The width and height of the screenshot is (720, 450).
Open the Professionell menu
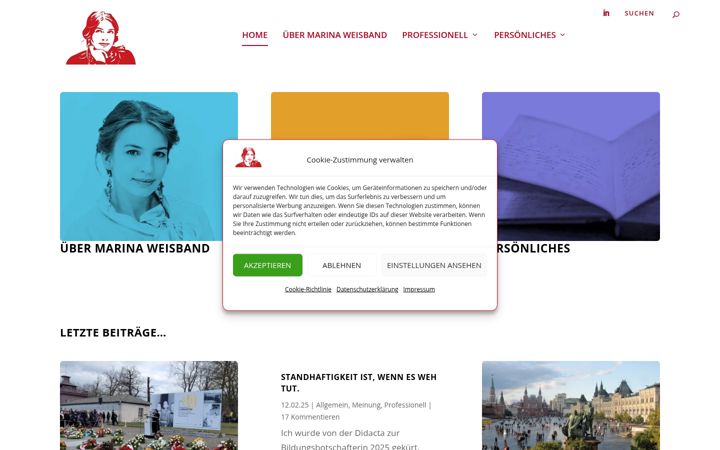pyautogui.click(x=435, y=35)
